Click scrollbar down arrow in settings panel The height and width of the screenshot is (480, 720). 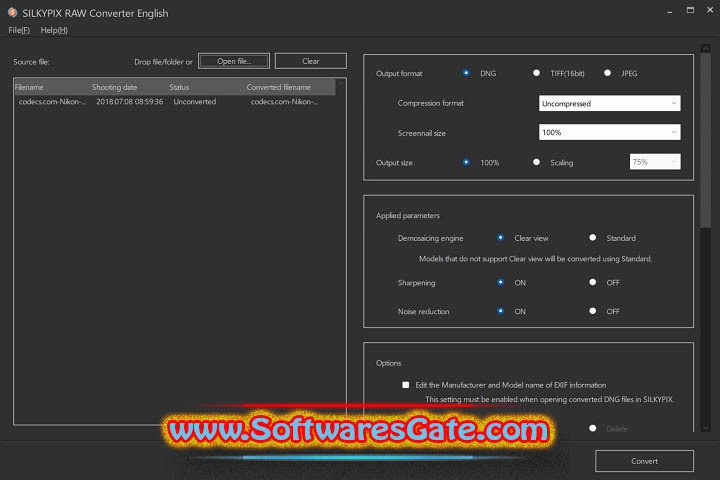click(x=705, y=428)
